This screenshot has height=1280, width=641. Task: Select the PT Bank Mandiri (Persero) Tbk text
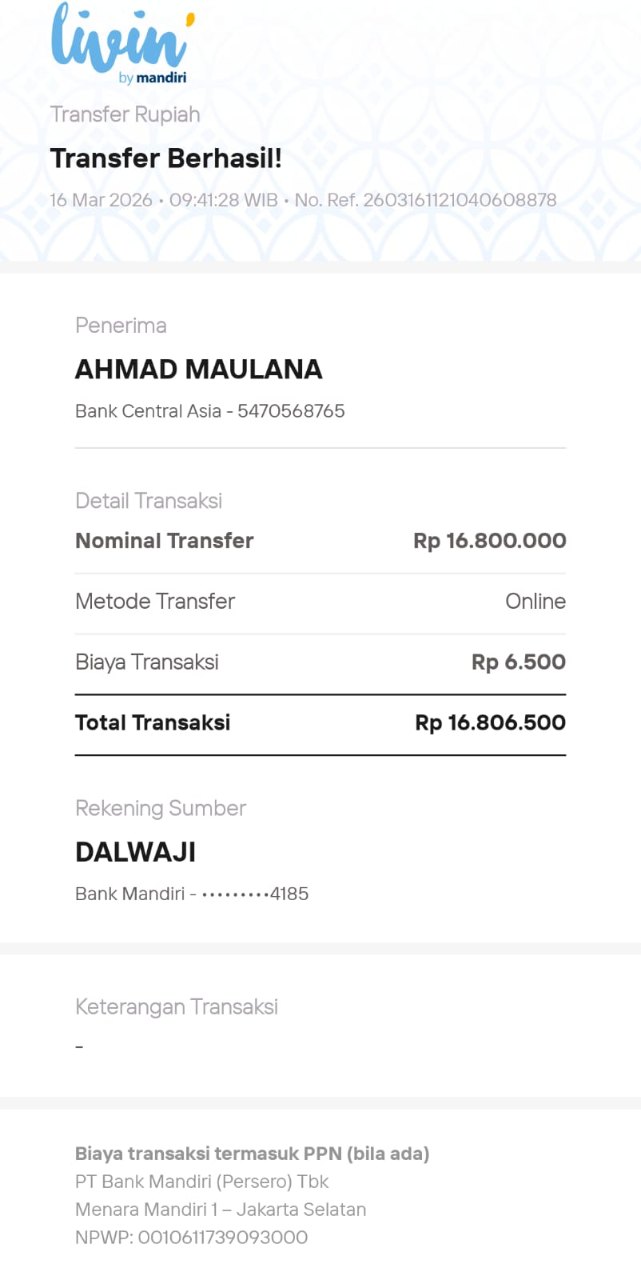[x=202, y=1182]
